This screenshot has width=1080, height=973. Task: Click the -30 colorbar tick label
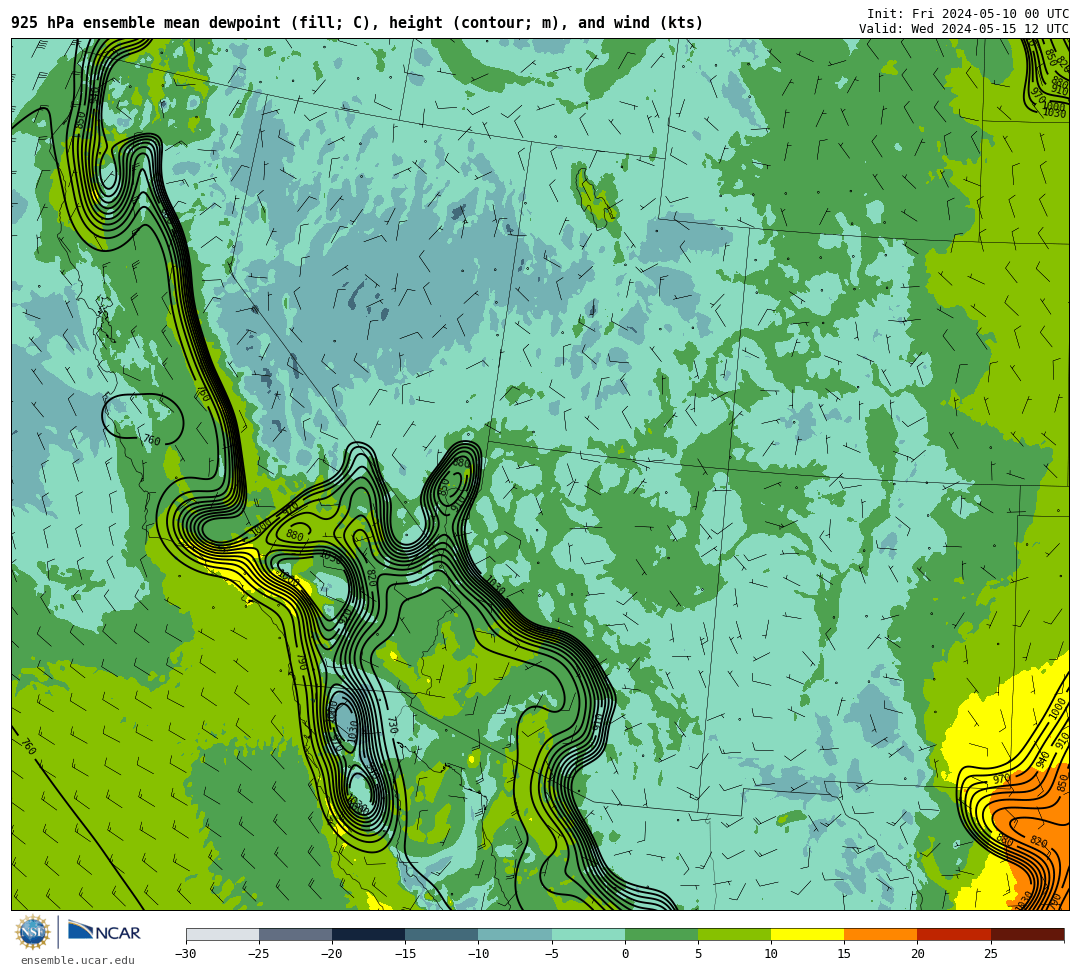click(186, 954)
